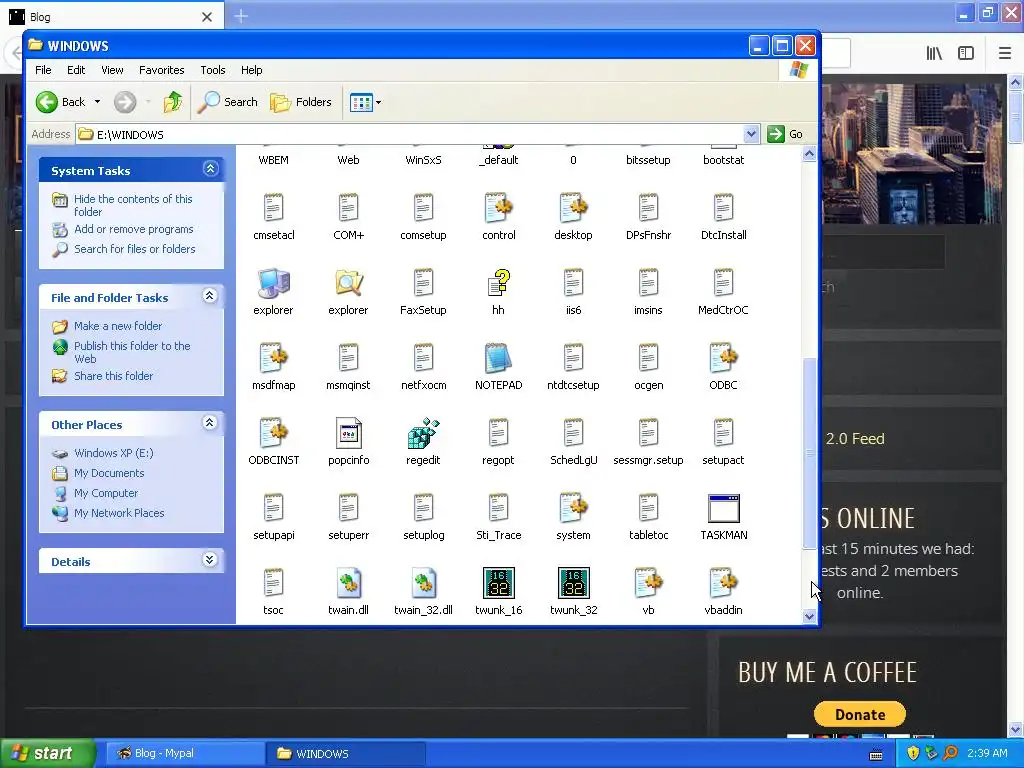Viewport: 1024px width, 768px height.
Task: Select the twunk_16 icon
Action: click(498, 583)
